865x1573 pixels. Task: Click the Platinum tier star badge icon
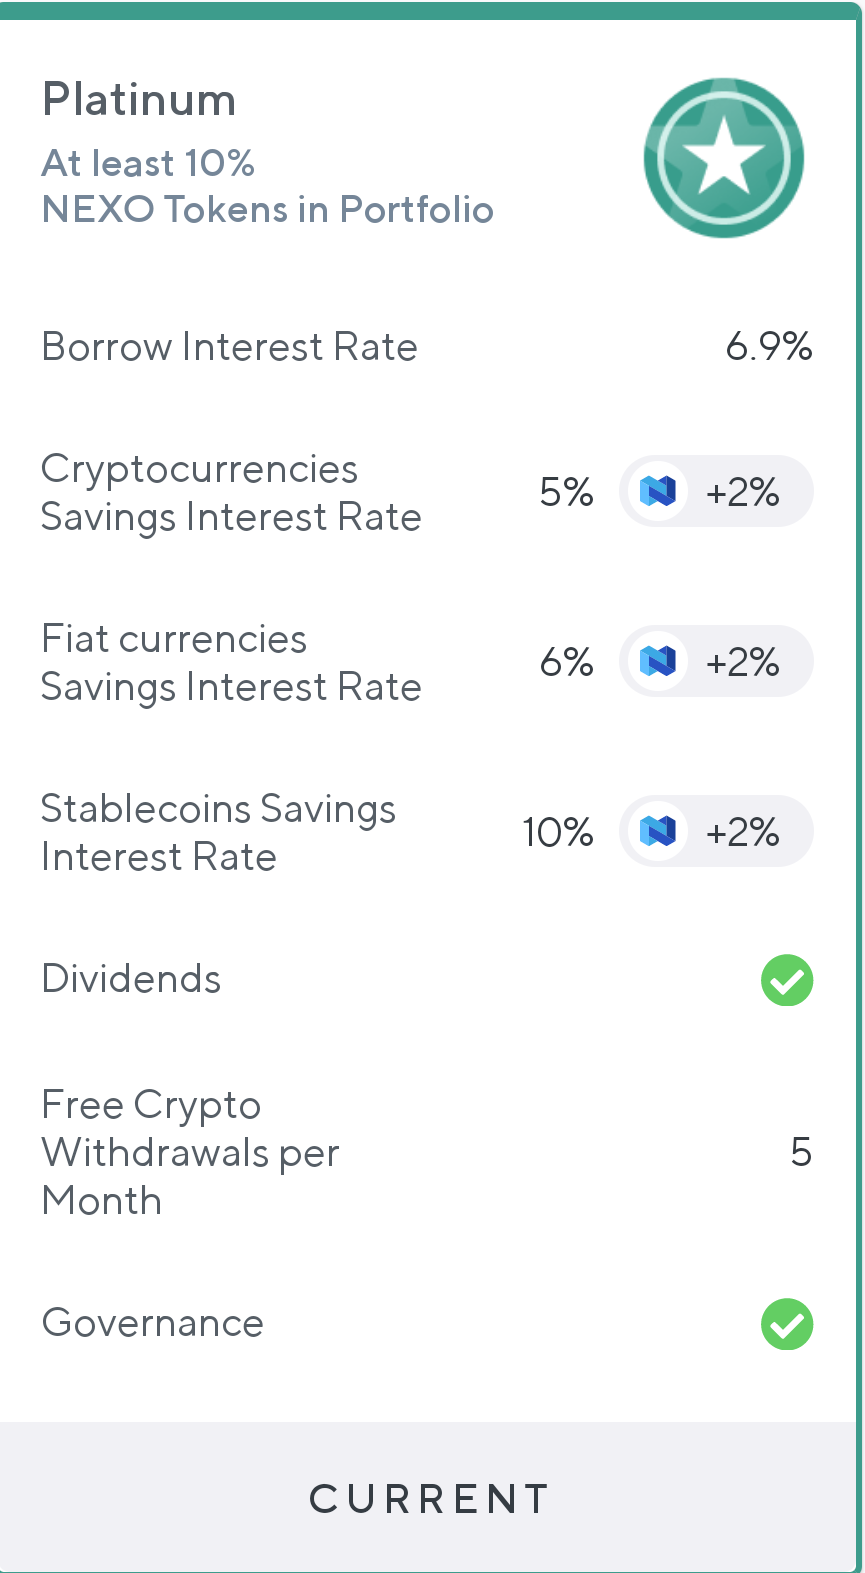point(723,158)
